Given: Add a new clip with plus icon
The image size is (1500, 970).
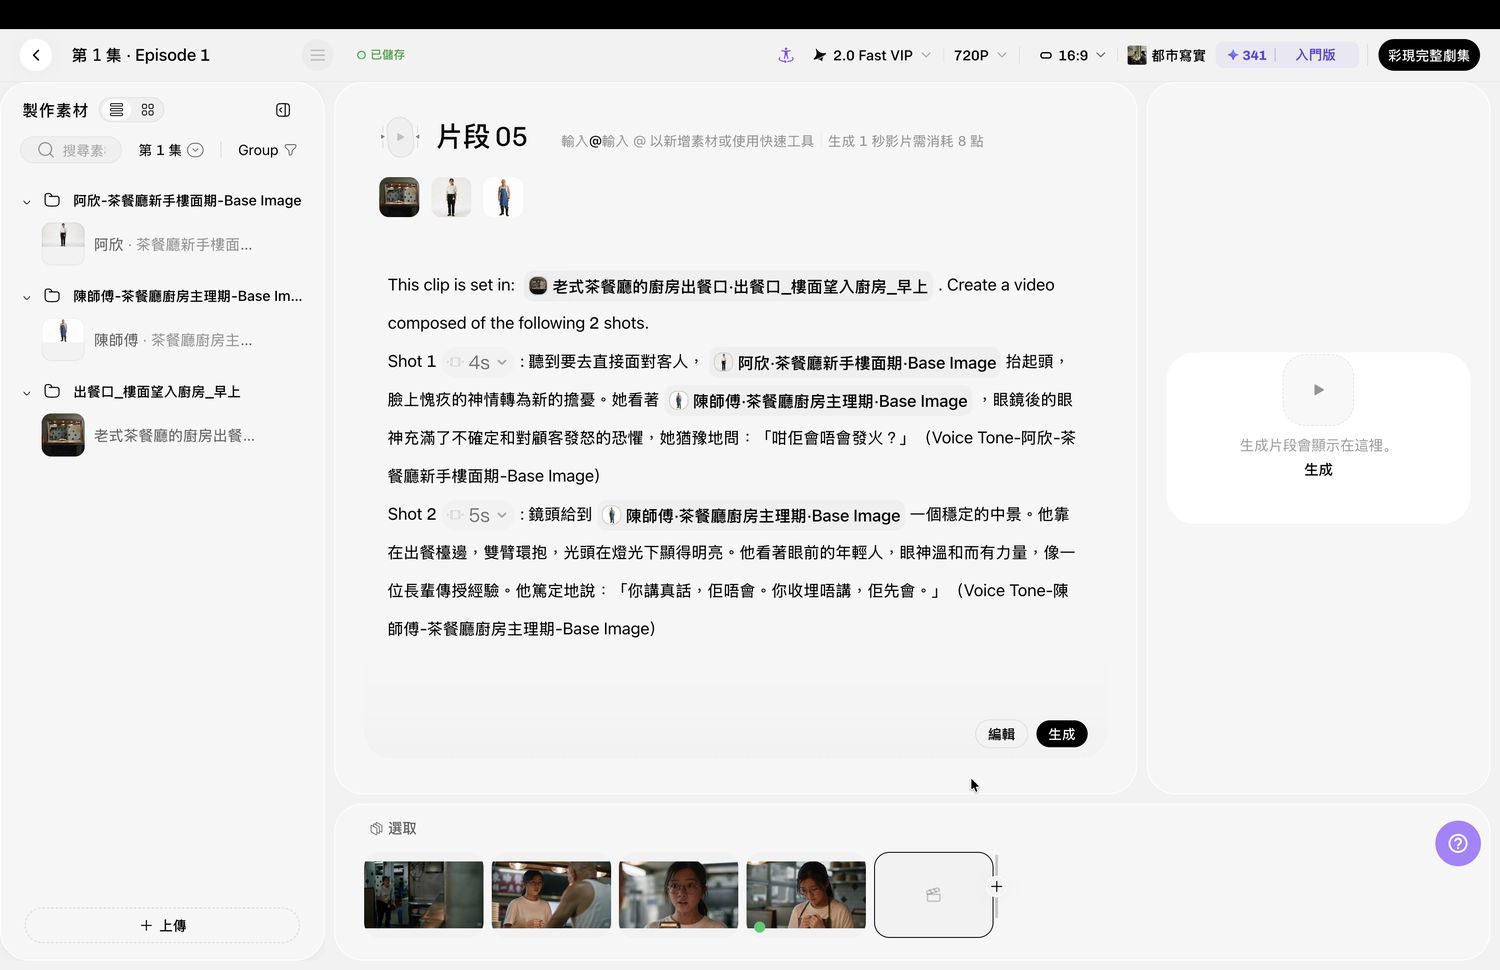Looking at the screenshot, I should pyautogui.click(x=997, y=886).
